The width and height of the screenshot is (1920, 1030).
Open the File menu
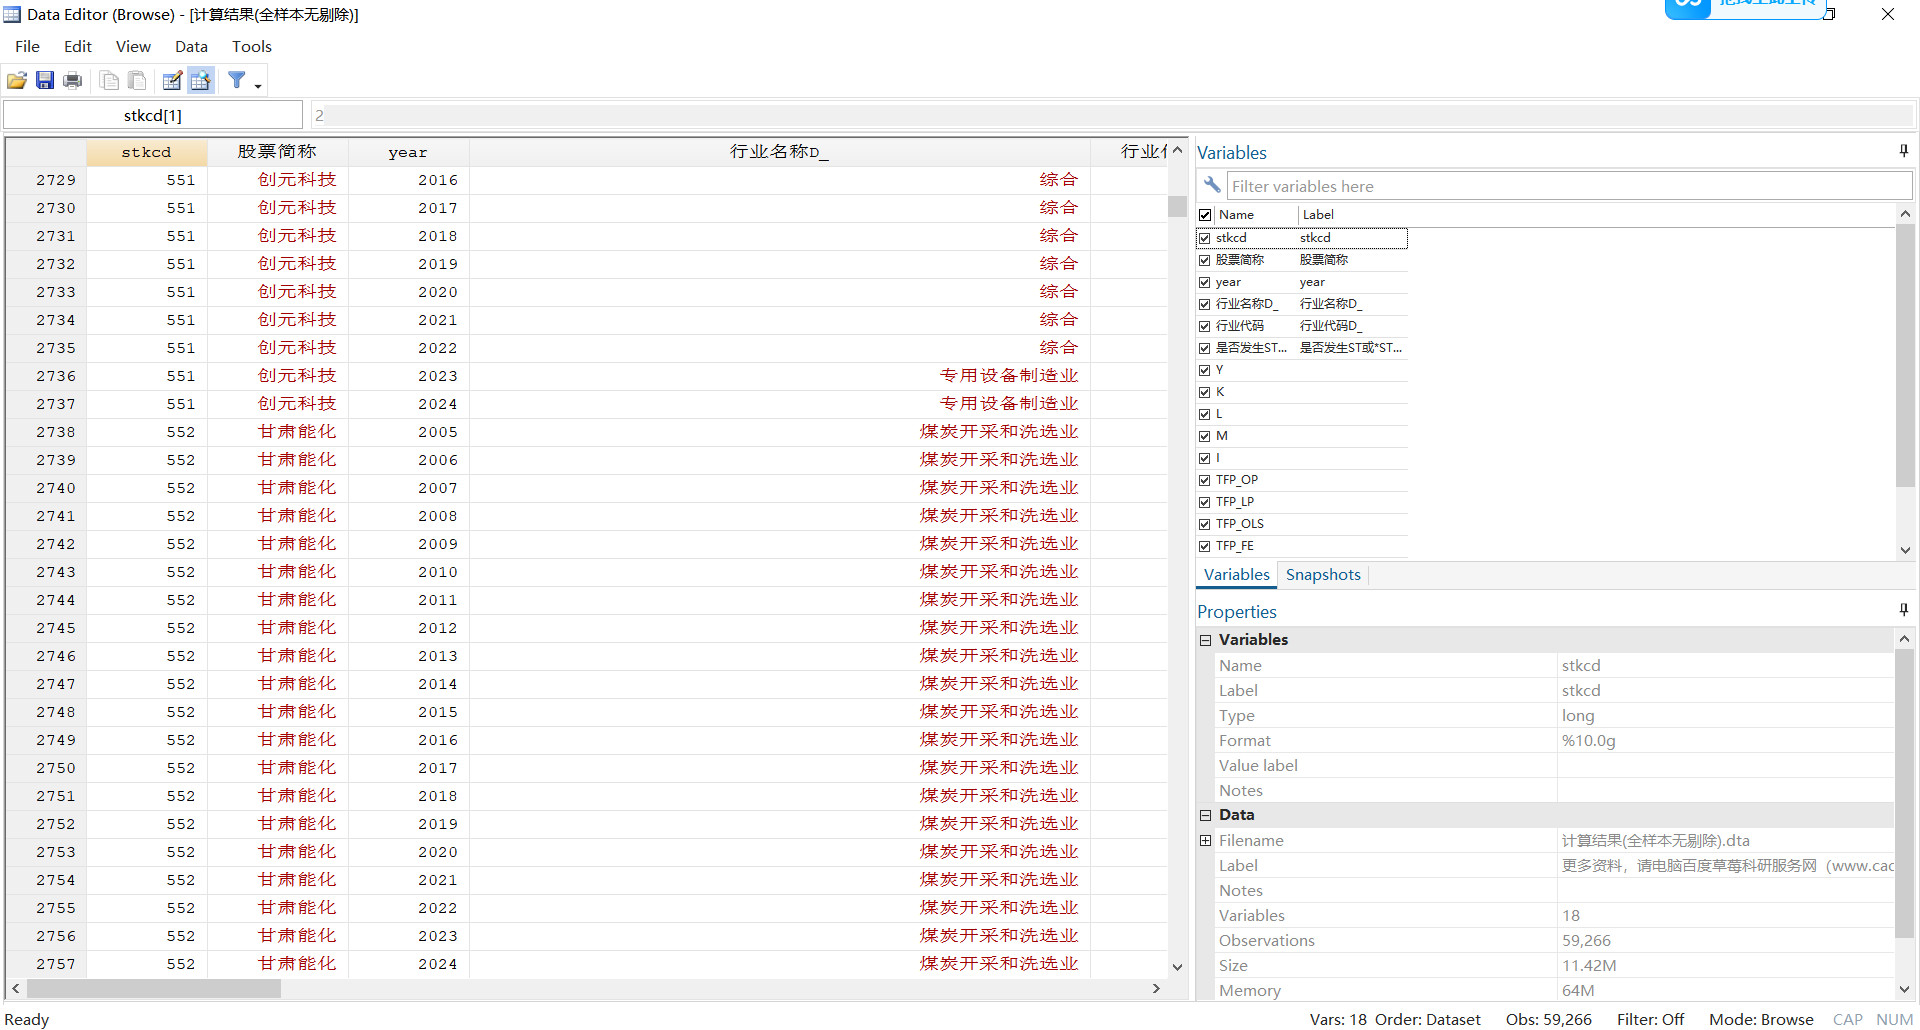point(28,46)
